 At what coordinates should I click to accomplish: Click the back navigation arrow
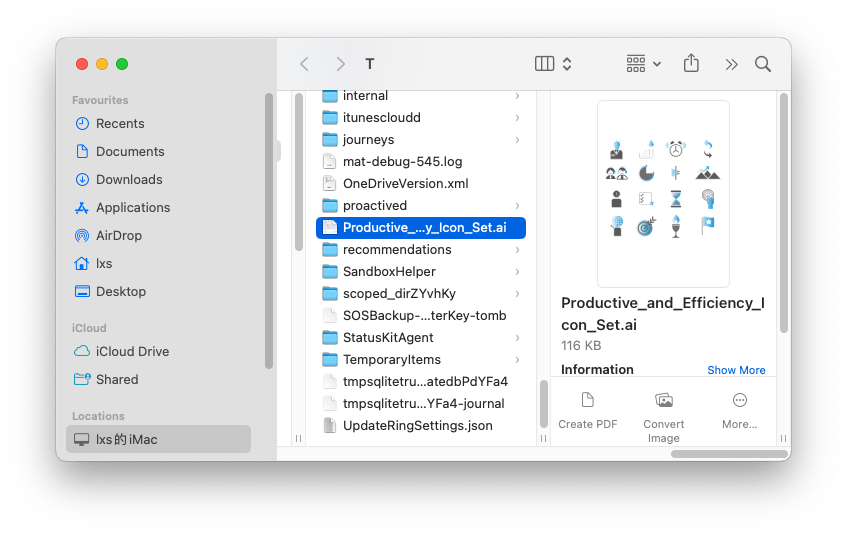[304, 64]
